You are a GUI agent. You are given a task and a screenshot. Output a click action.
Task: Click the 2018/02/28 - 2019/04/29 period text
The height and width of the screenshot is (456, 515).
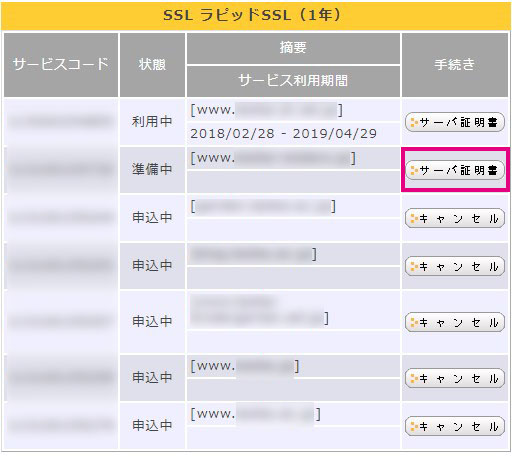[283, 134]
